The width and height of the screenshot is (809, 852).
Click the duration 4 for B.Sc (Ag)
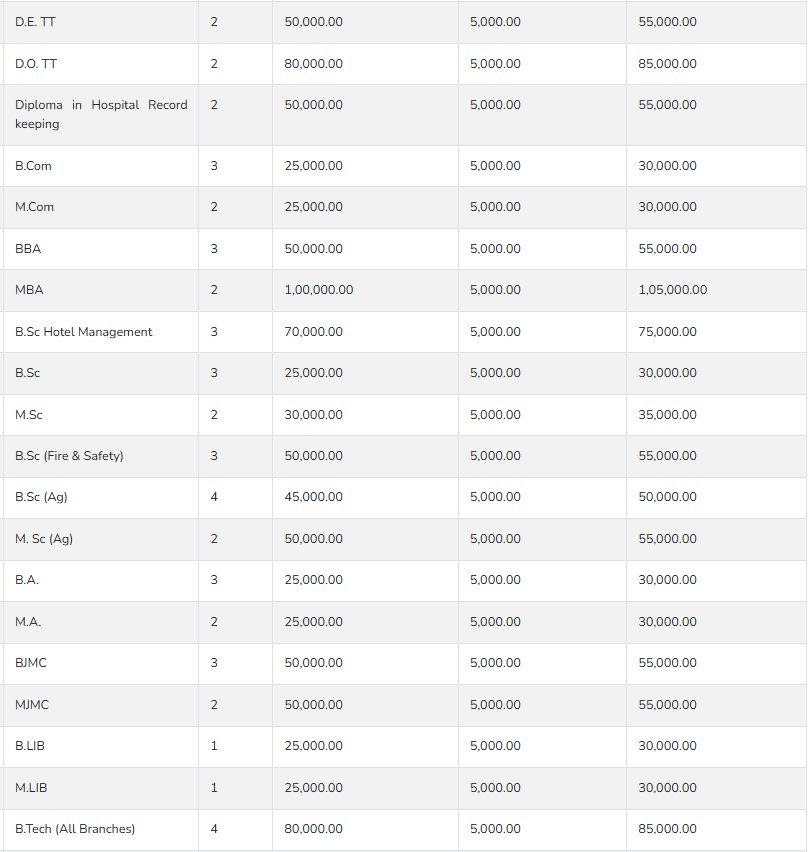[214, 497]
